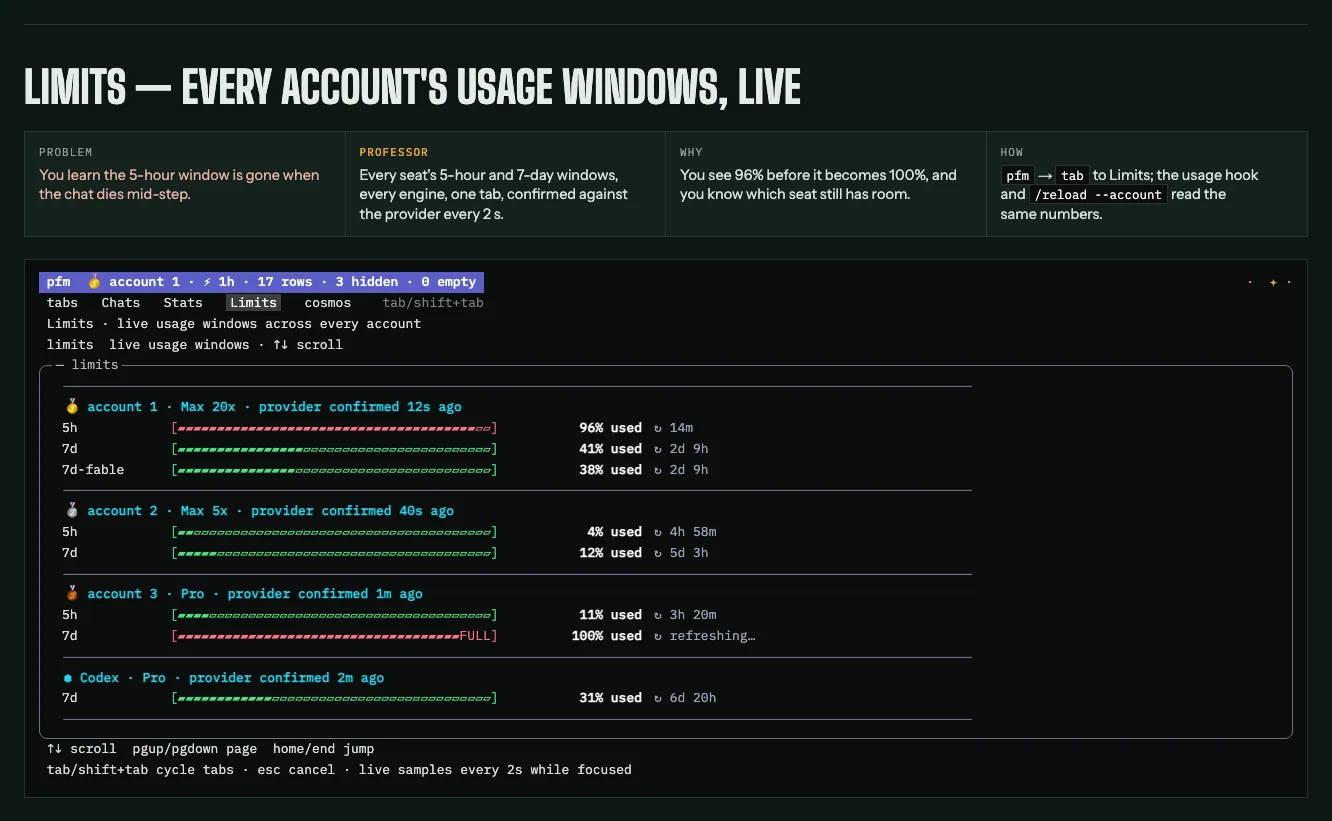Click the tab/shift+tab hint text
The image size is (1332, 821).
pos(433,303)
